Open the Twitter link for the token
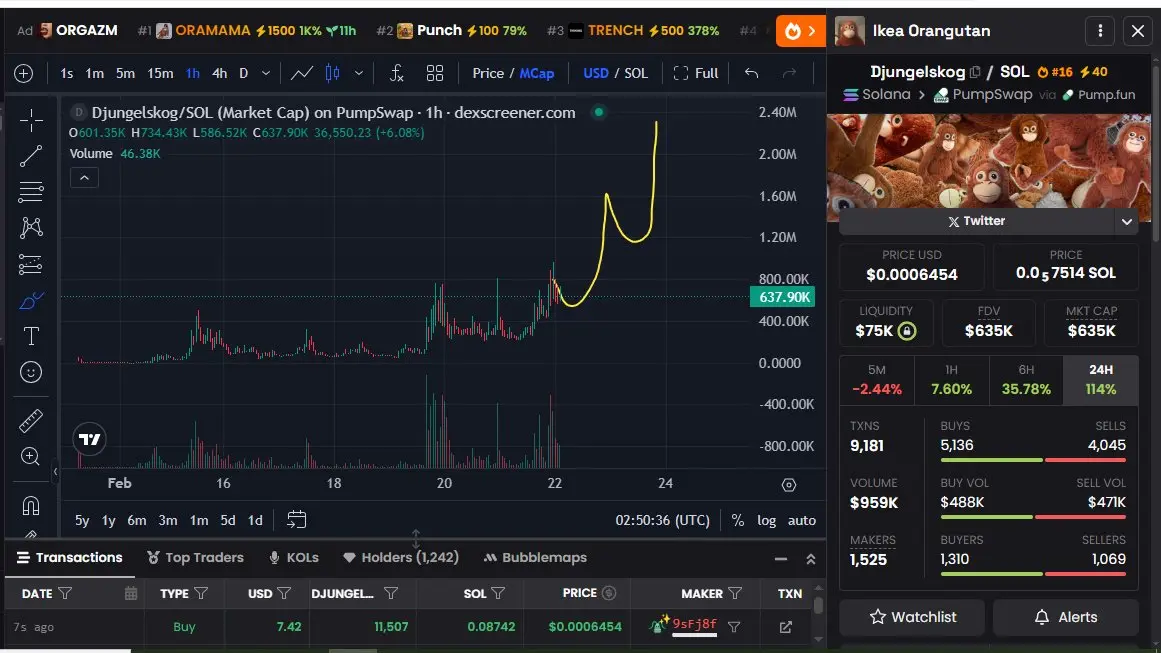 click(977, 221)
